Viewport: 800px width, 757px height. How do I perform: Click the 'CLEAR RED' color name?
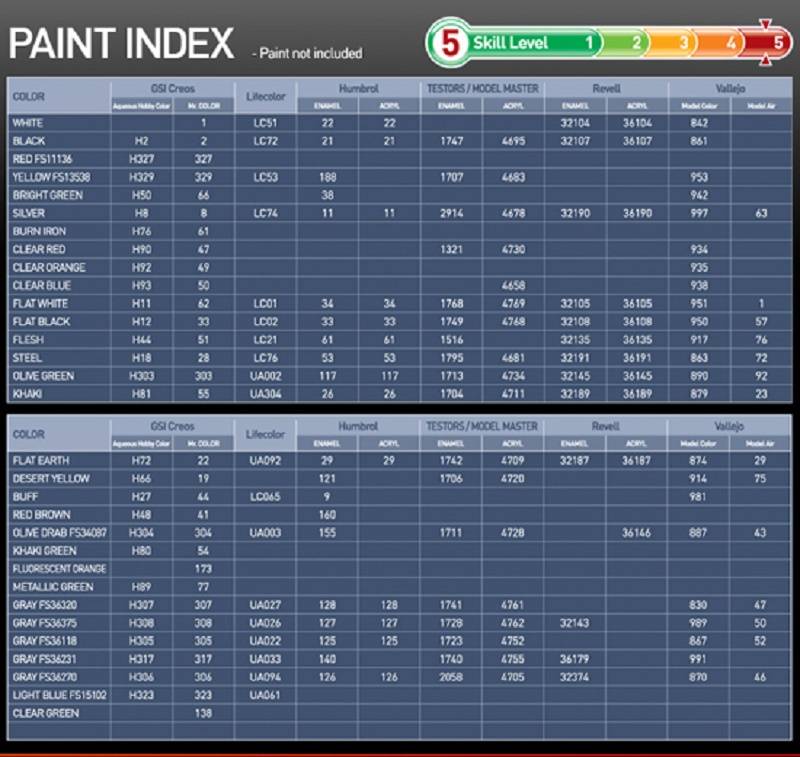coord(39,249)
